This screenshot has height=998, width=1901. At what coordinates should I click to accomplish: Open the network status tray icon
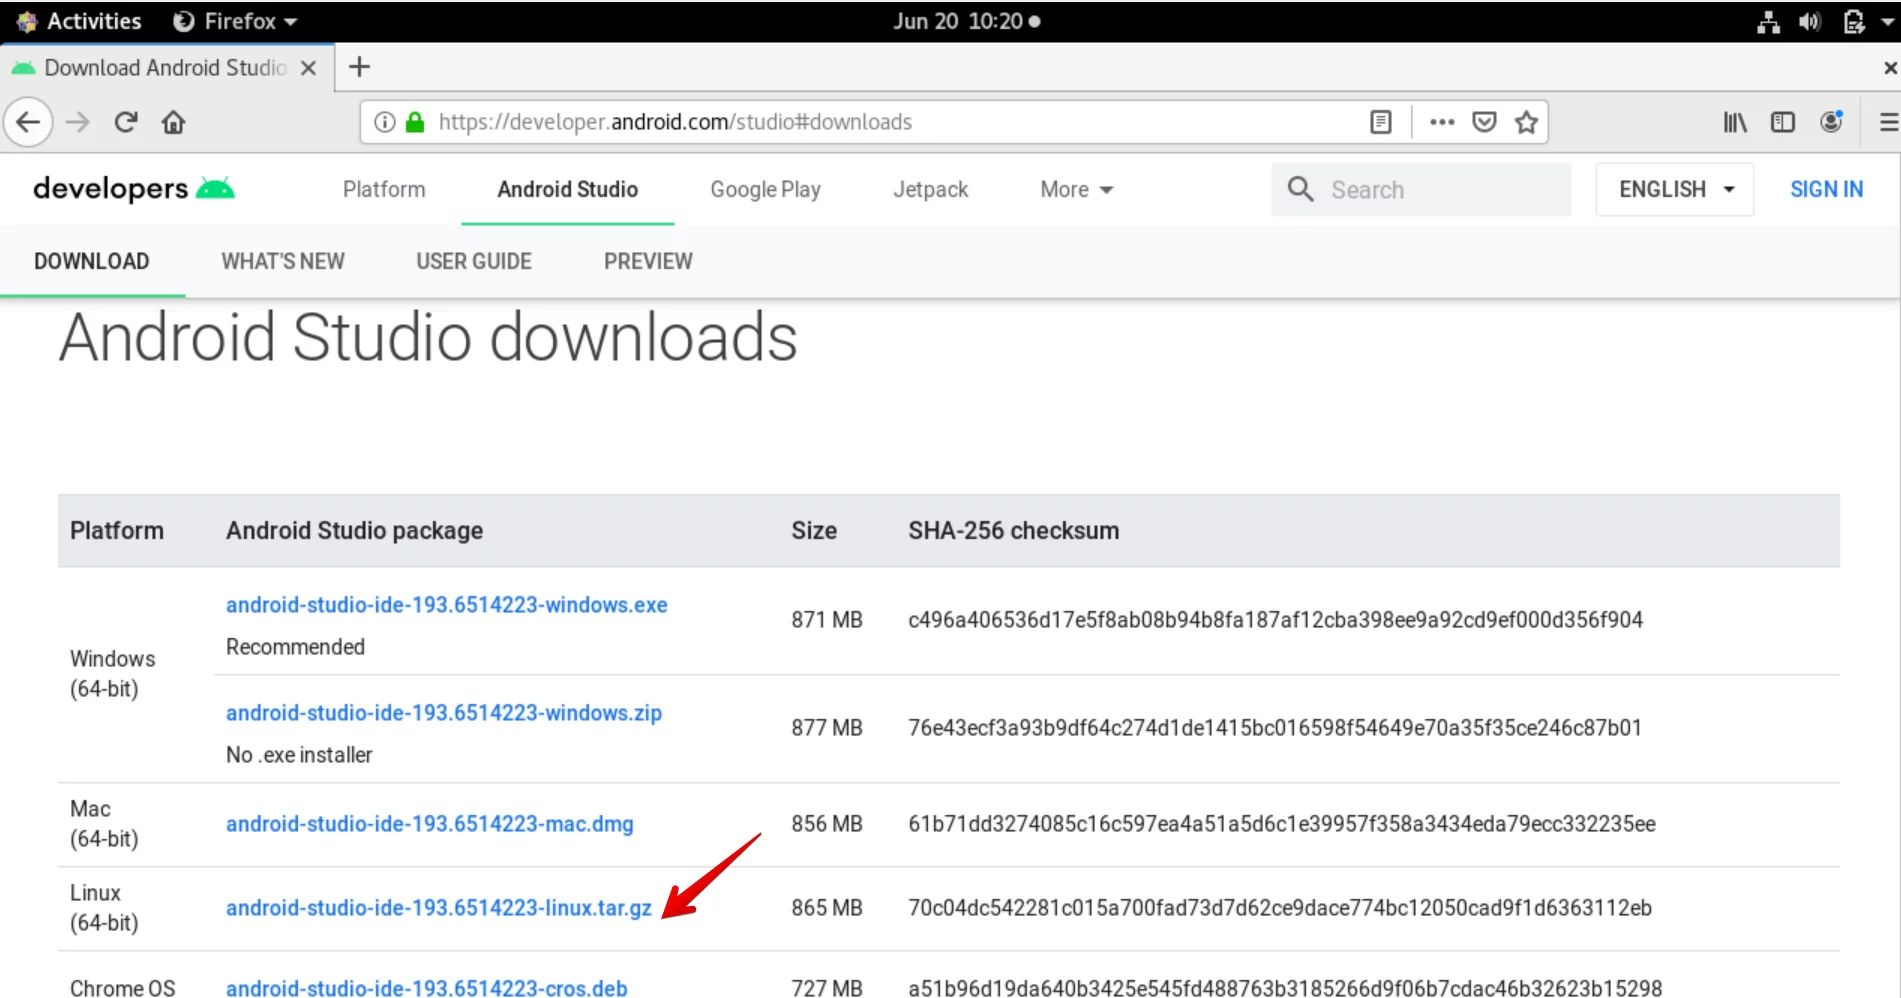point(1768,21)
